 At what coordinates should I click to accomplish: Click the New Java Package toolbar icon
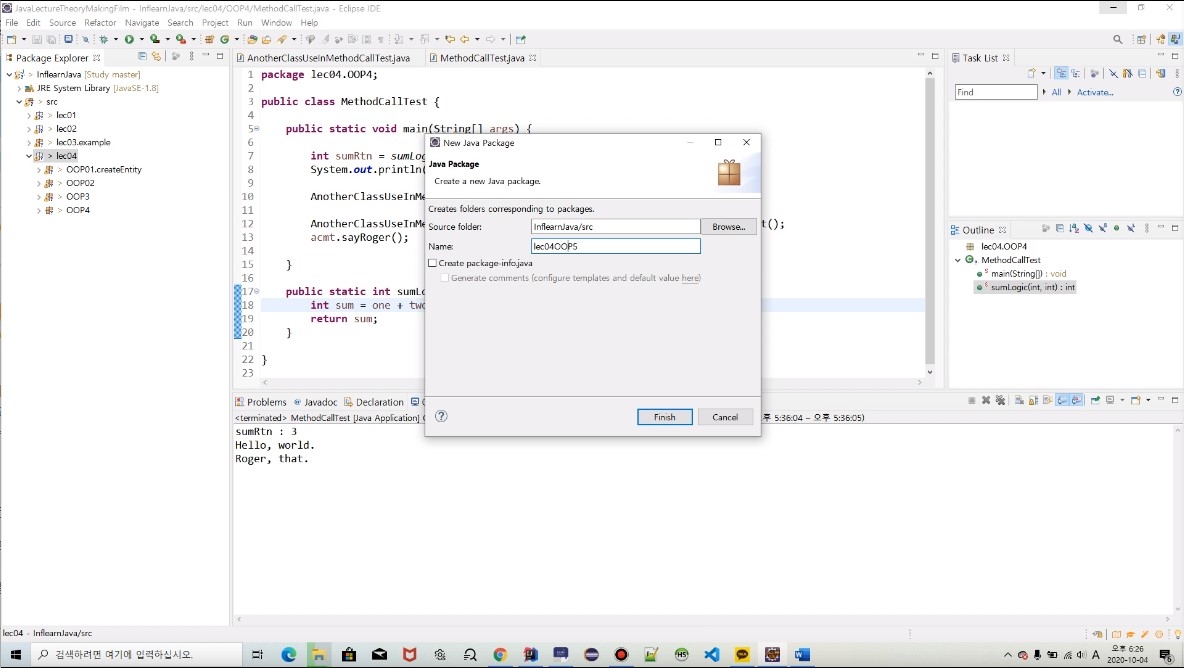209,39
